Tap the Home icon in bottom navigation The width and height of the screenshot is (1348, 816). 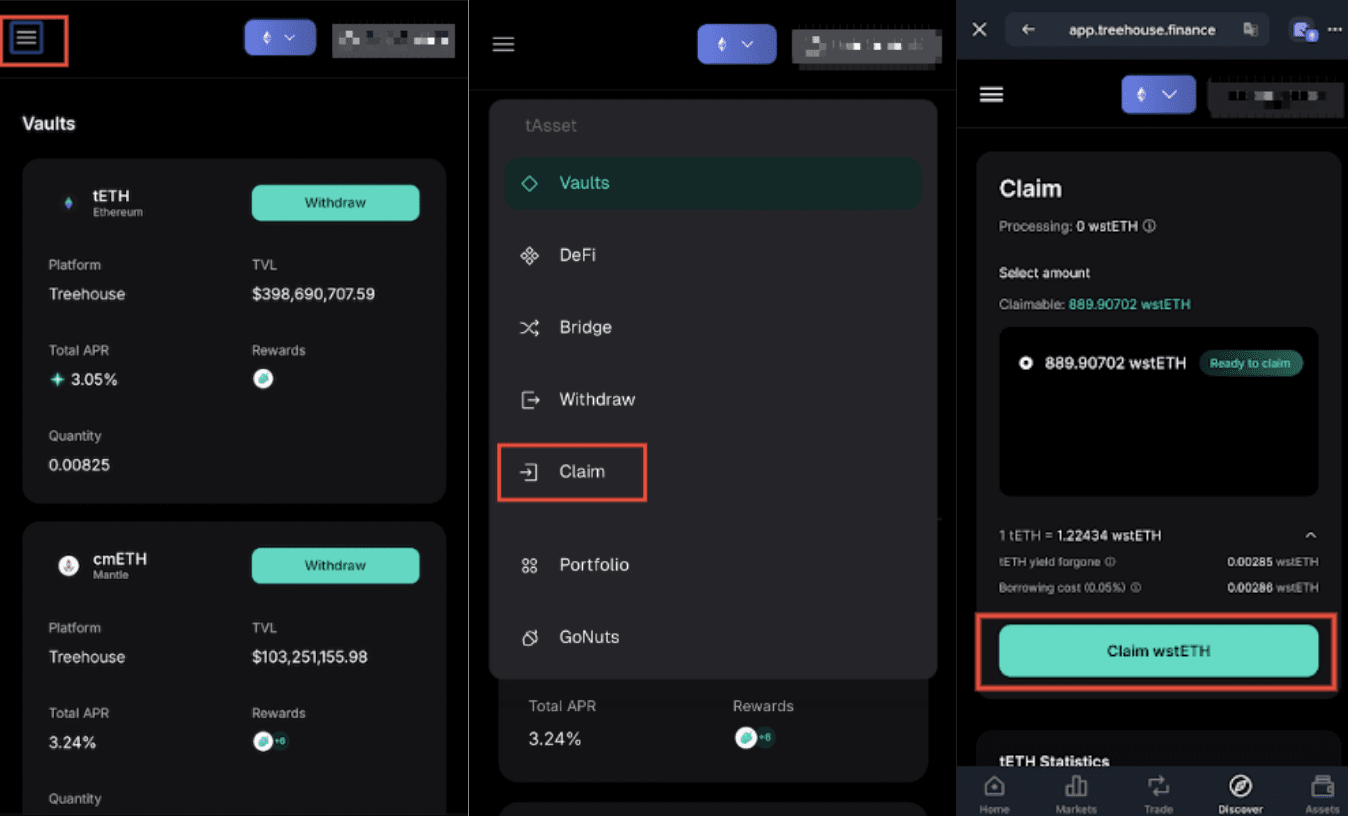click(x=993, y=790)
